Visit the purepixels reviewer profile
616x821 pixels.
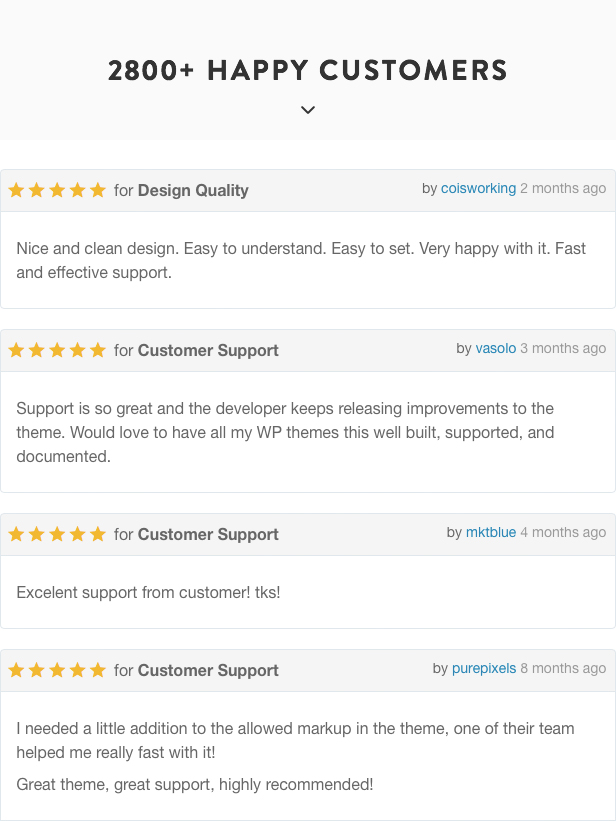[x=484, y=668]
